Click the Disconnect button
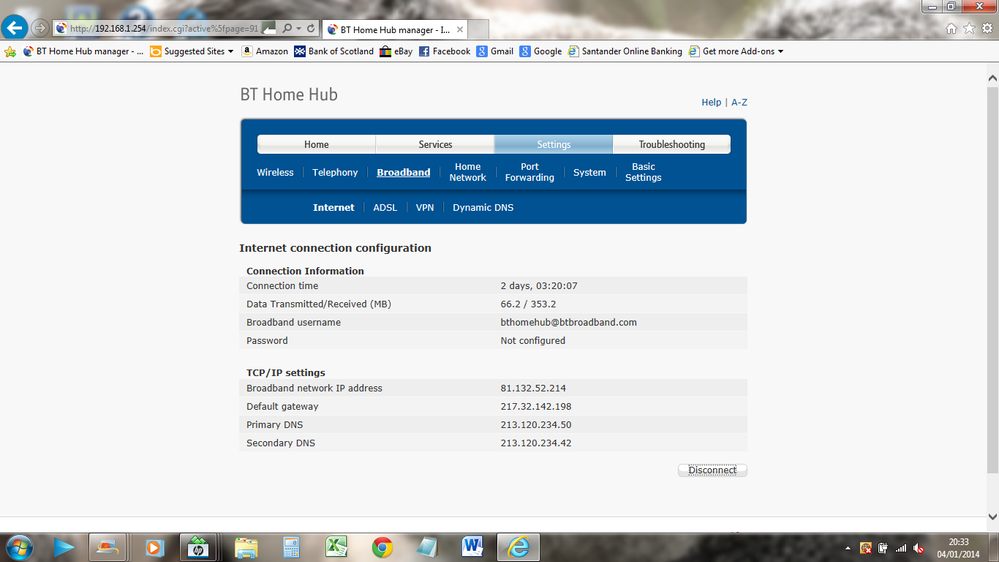This screenshot has width=999, height=562. pos(712,470)
